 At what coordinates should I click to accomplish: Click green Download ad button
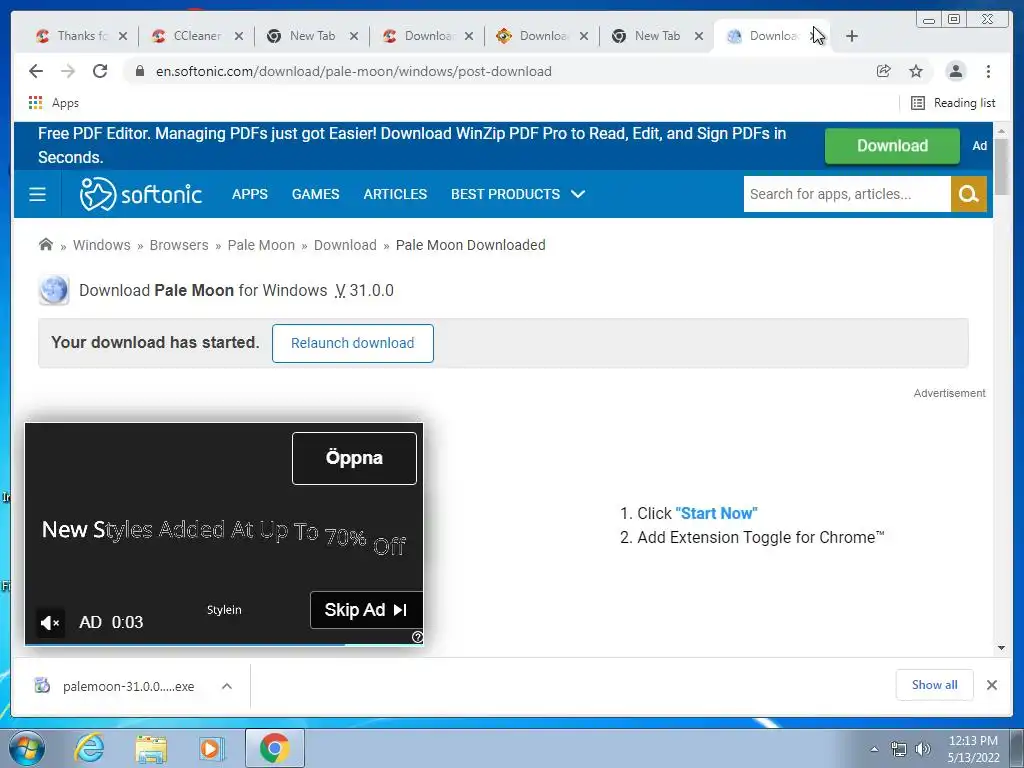[x=892, y=146]
